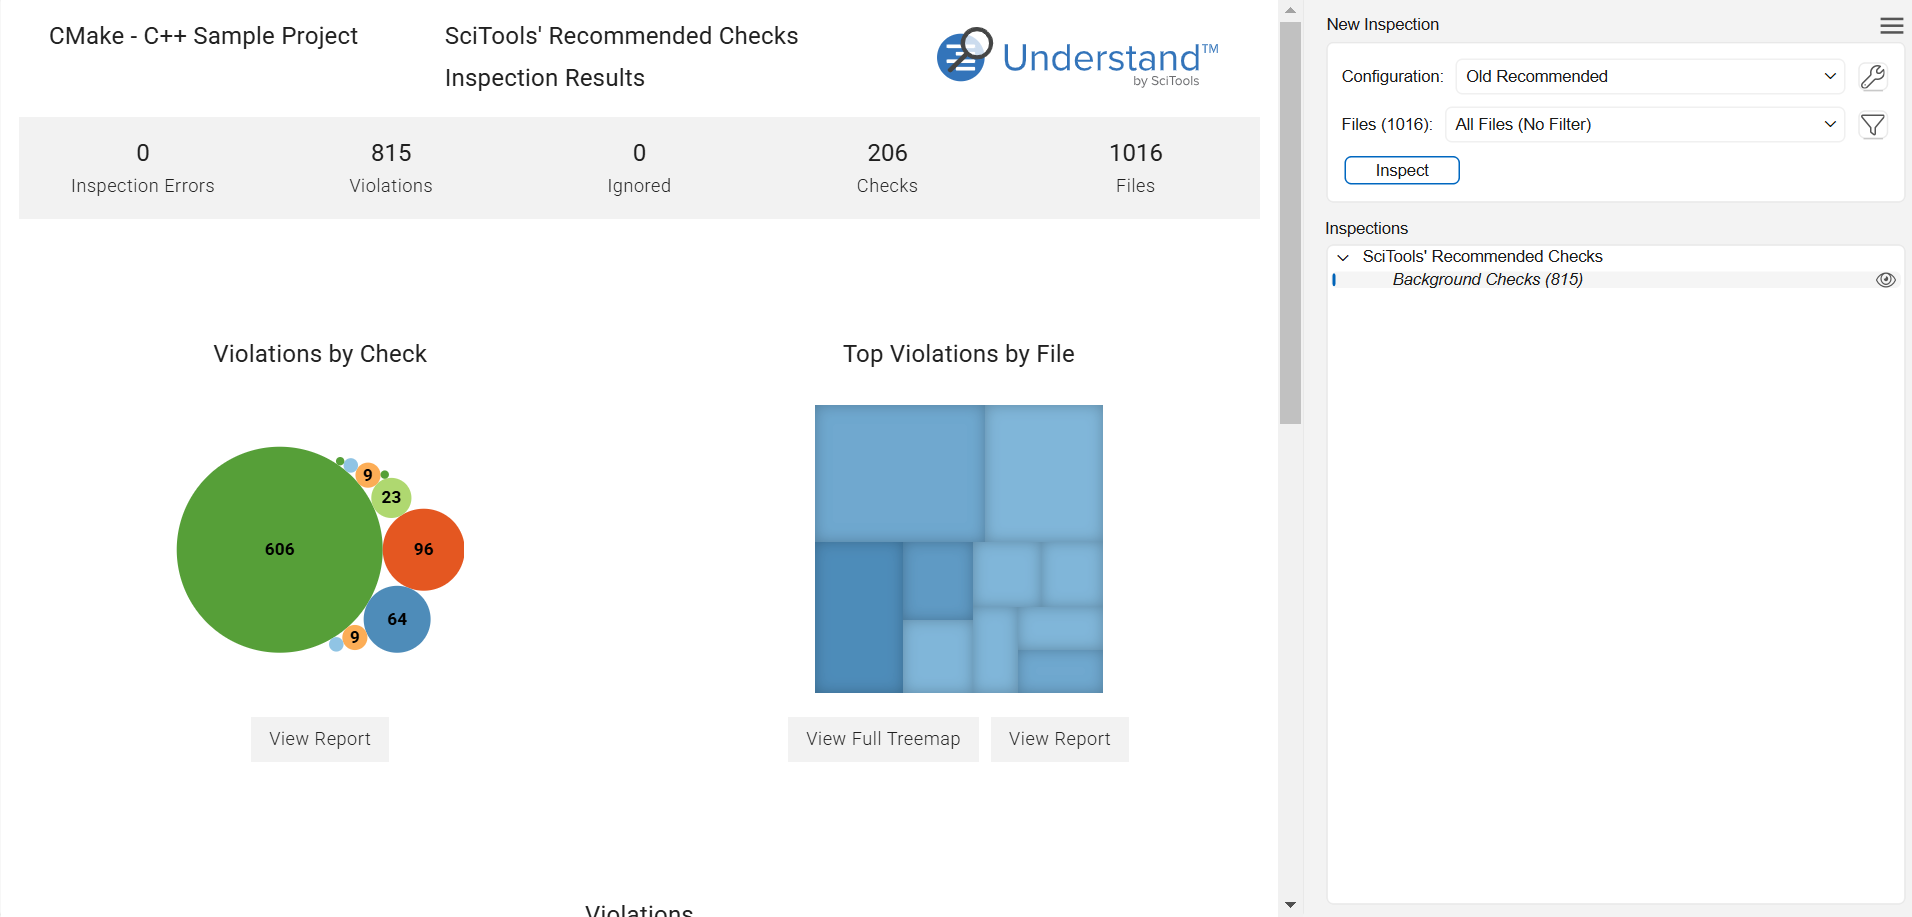
Task: Click the upper orange 9 bubble near 23
Action: point(368,474)
